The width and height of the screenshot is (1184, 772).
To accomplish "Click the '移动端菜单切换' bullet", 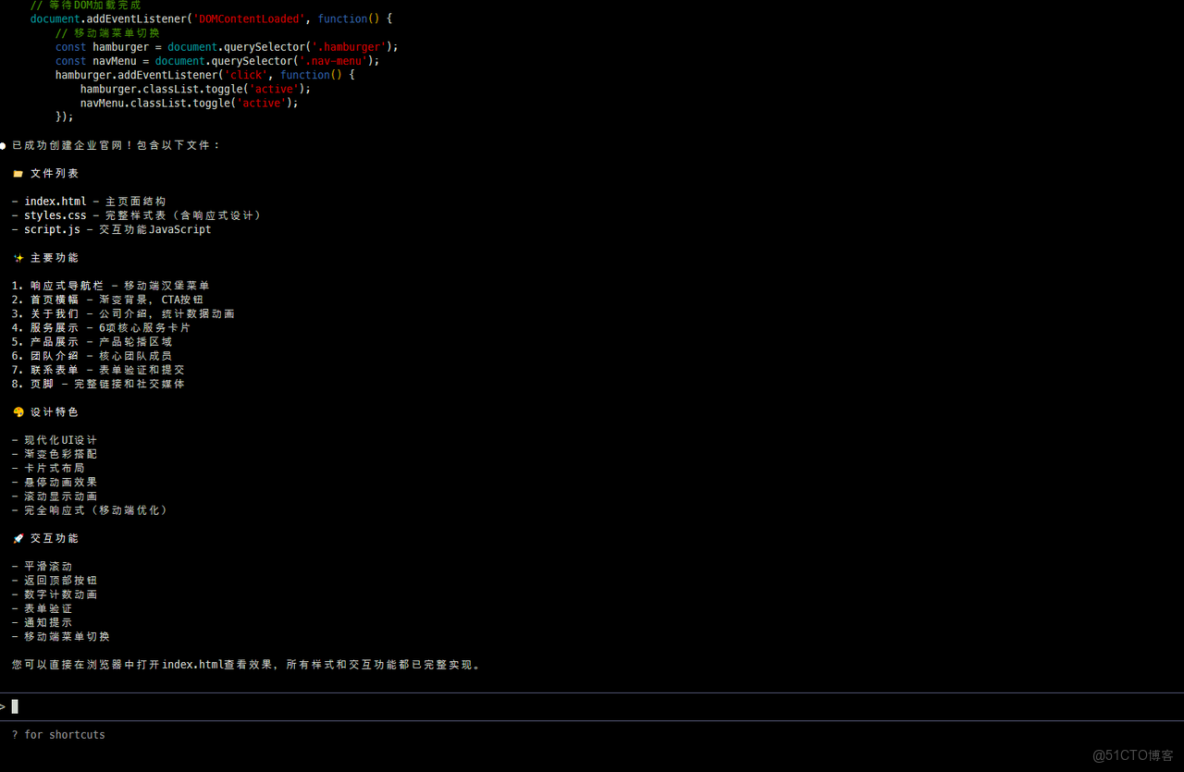I will pos(60,637).
